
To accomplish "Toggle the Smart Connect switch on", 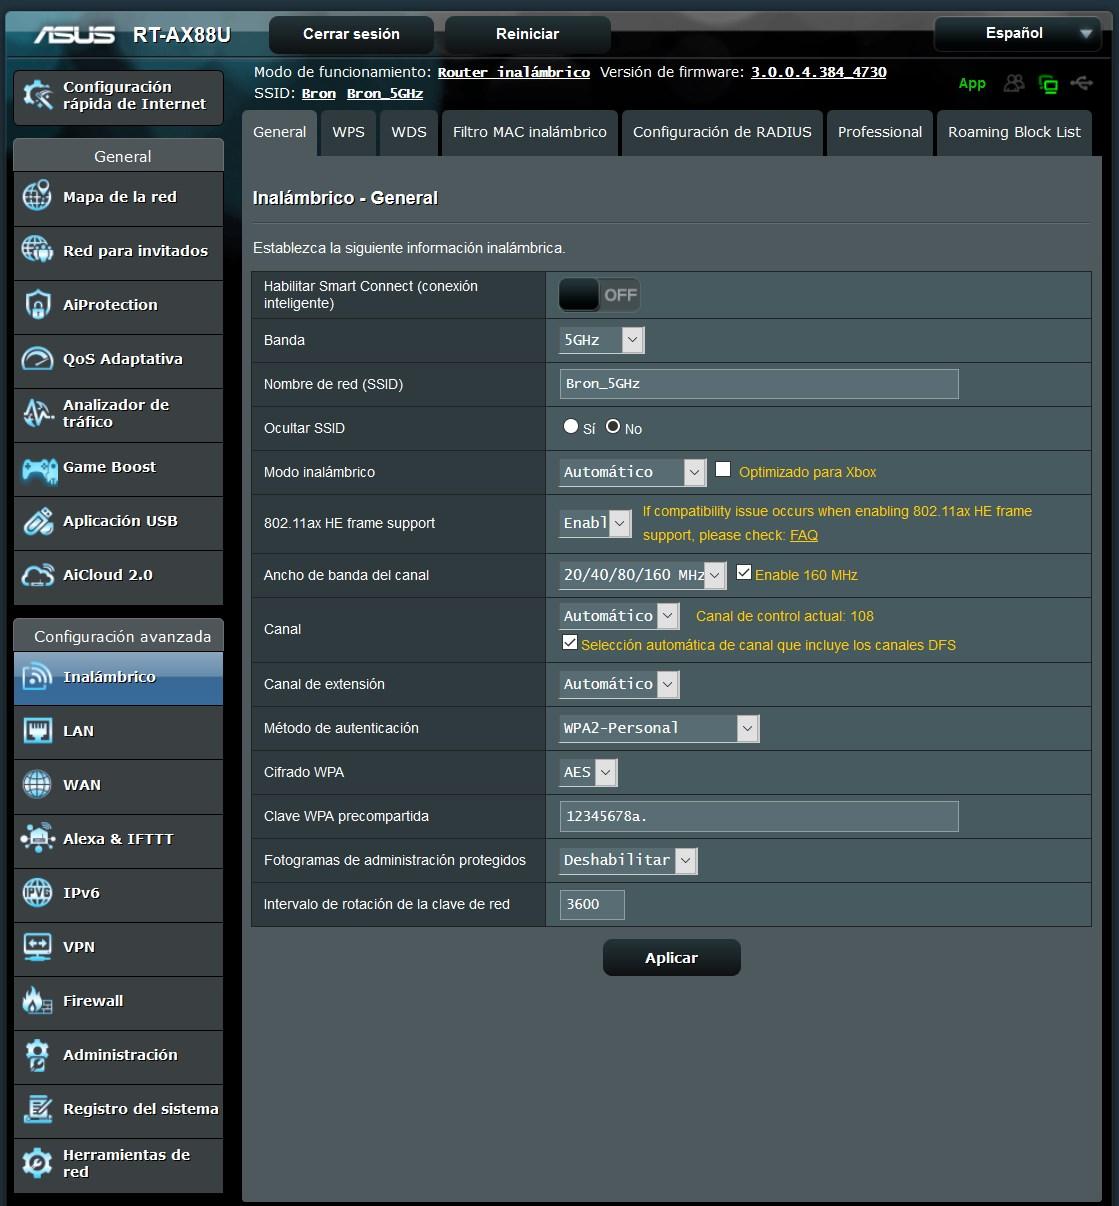I will click(x=599, y=295).
